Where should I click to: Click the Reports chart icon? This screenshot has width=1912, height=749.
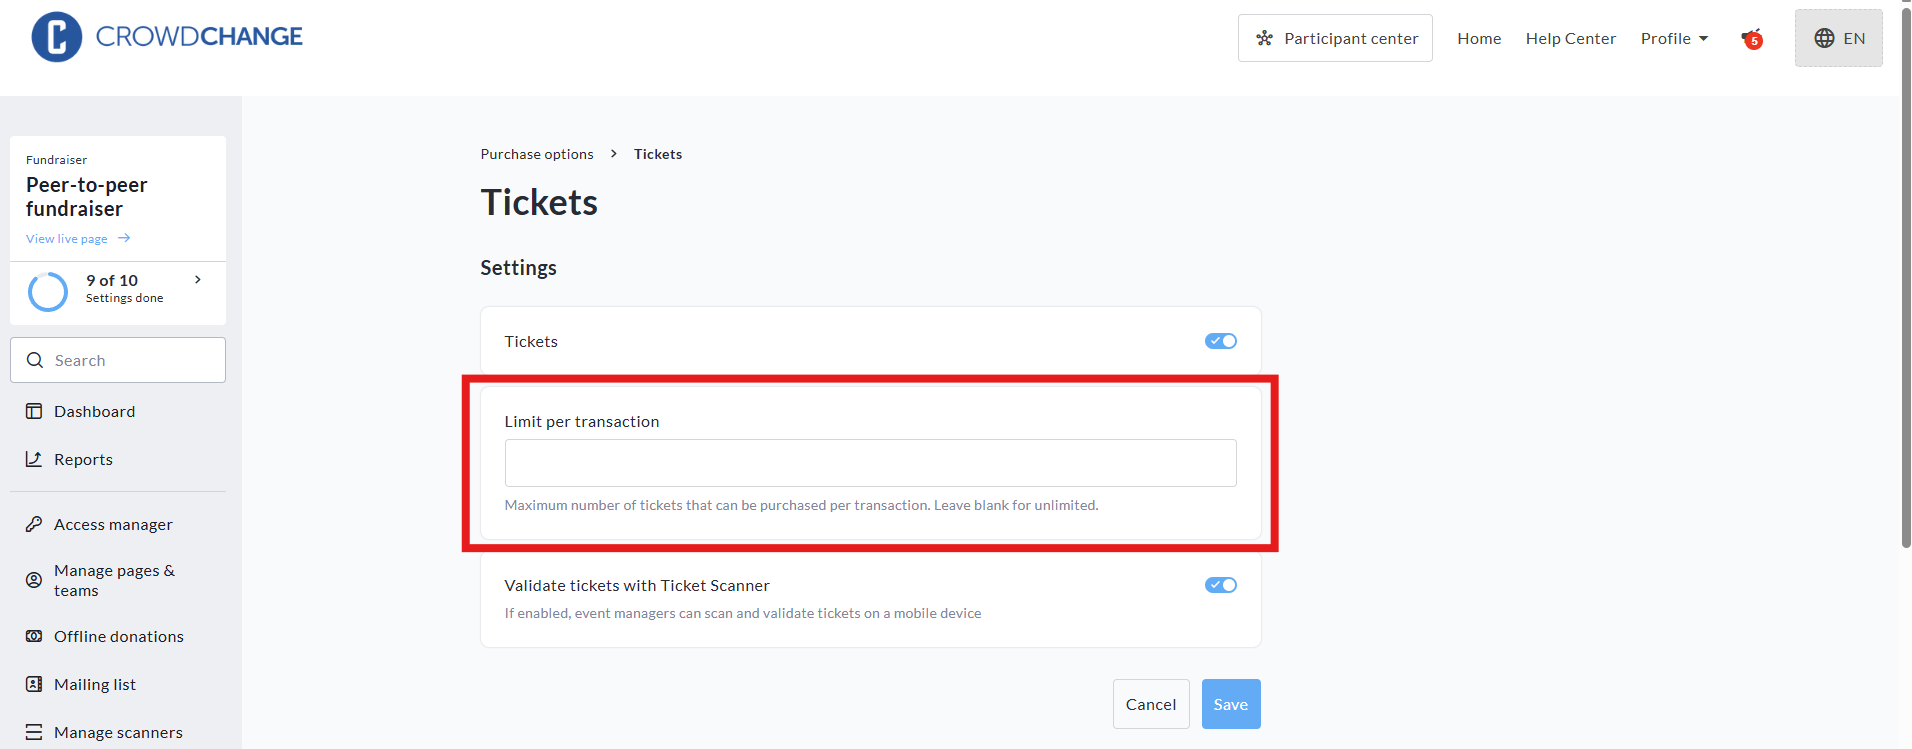point(34,459)
